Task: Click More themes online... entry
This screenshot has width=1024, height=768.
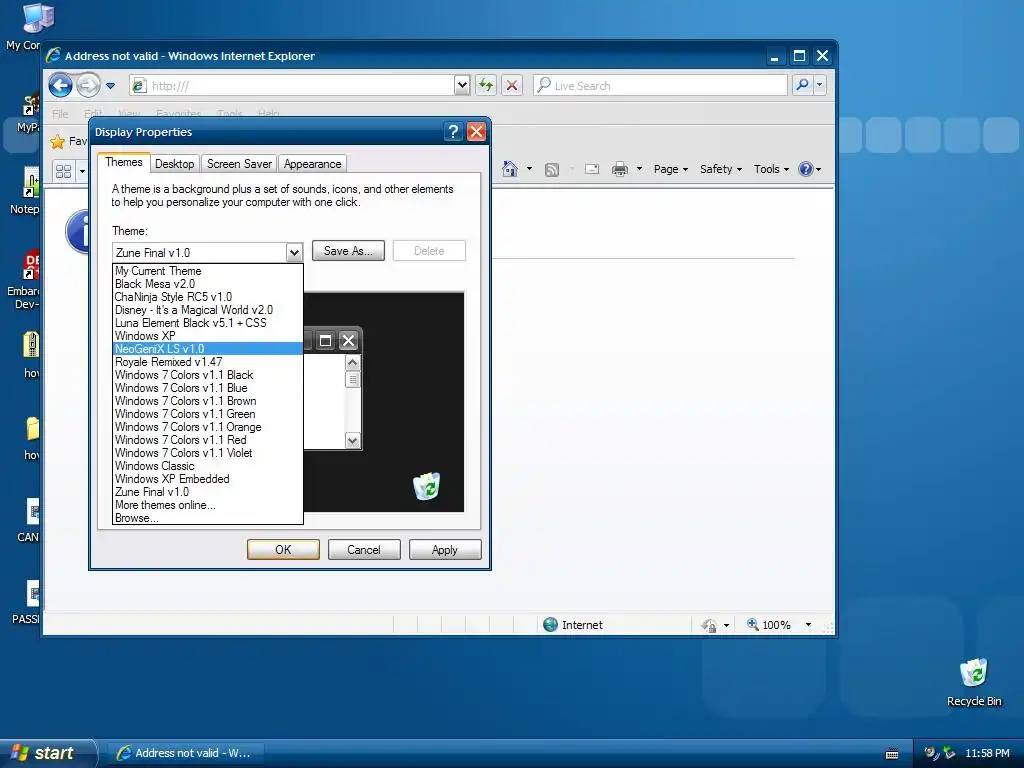Action: (208, 505)
